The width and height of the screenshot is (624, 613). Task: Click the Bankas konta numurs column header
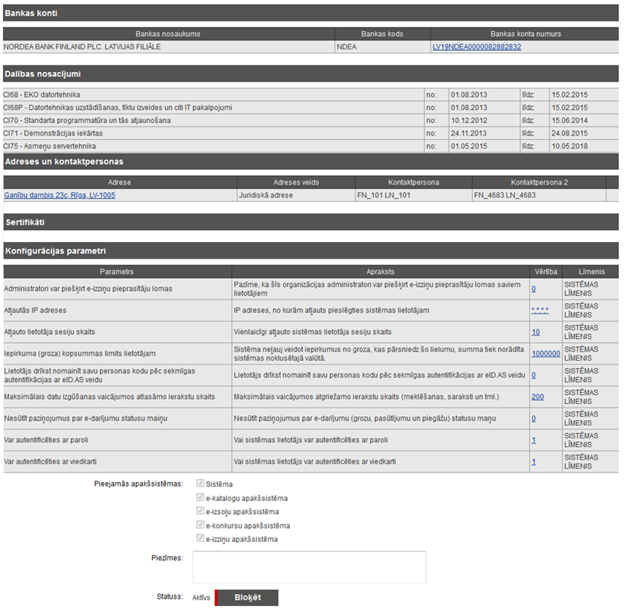(518, 34)
